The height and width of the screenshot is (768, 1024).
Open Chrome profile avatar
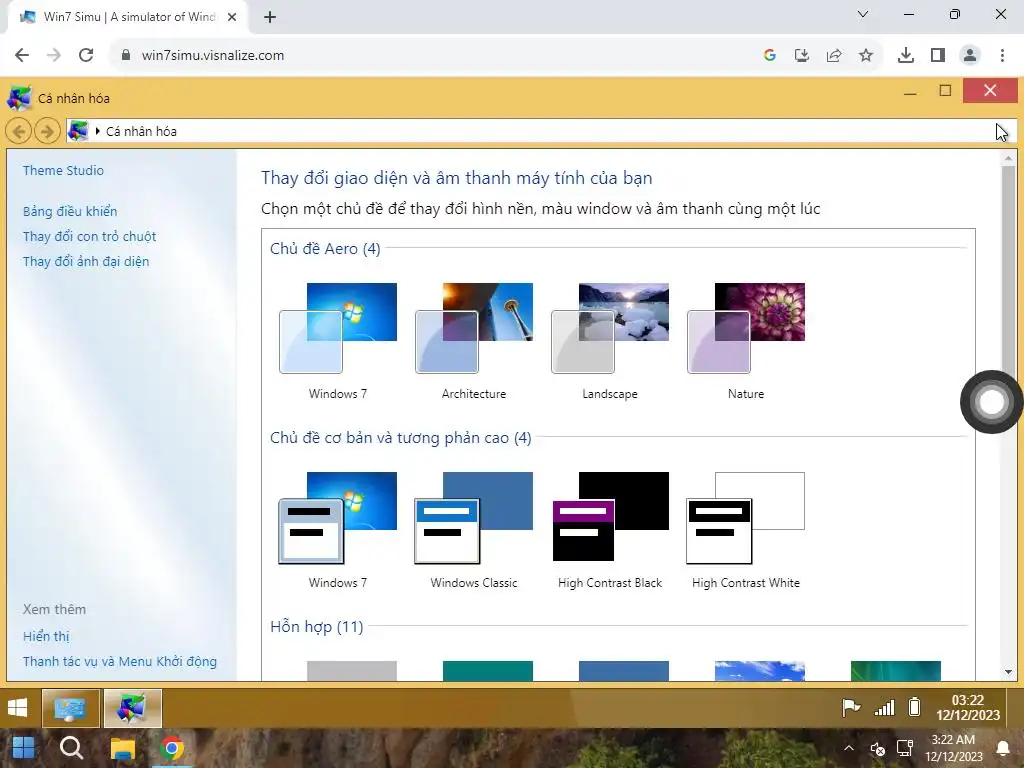(x=970, y=55)
